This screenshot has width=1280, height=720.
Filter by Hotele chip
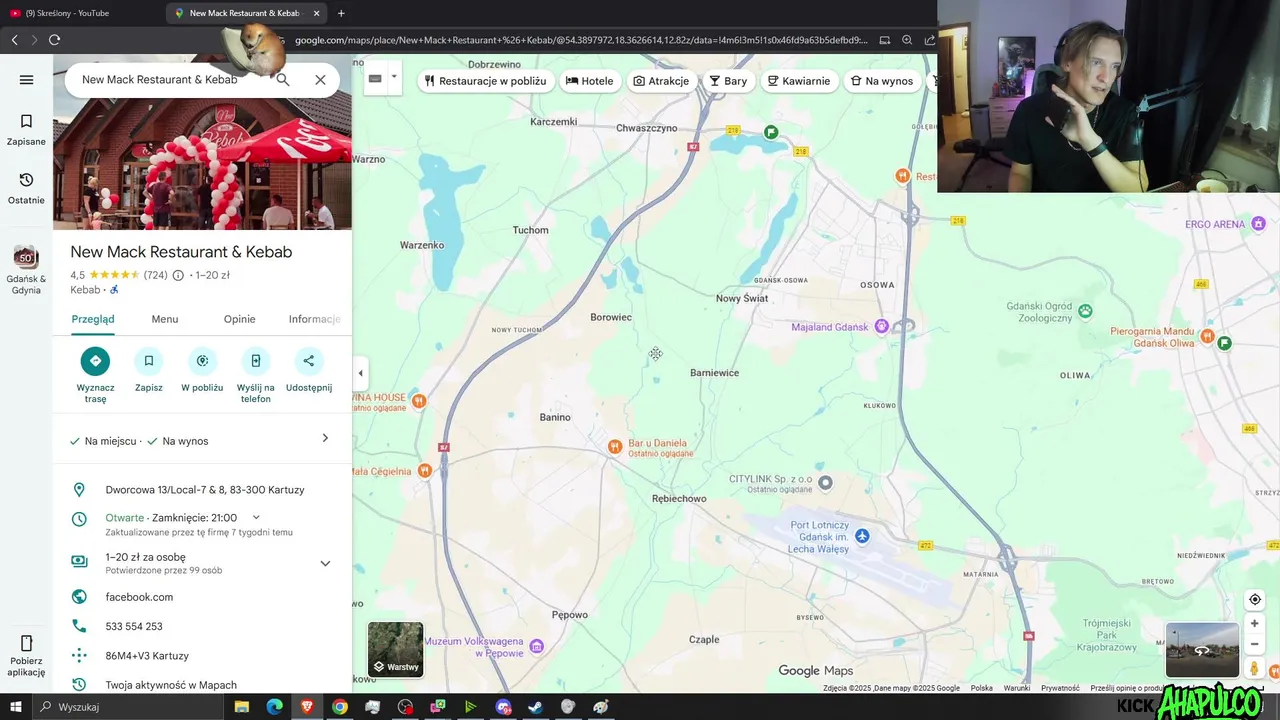tap(590, 81)
